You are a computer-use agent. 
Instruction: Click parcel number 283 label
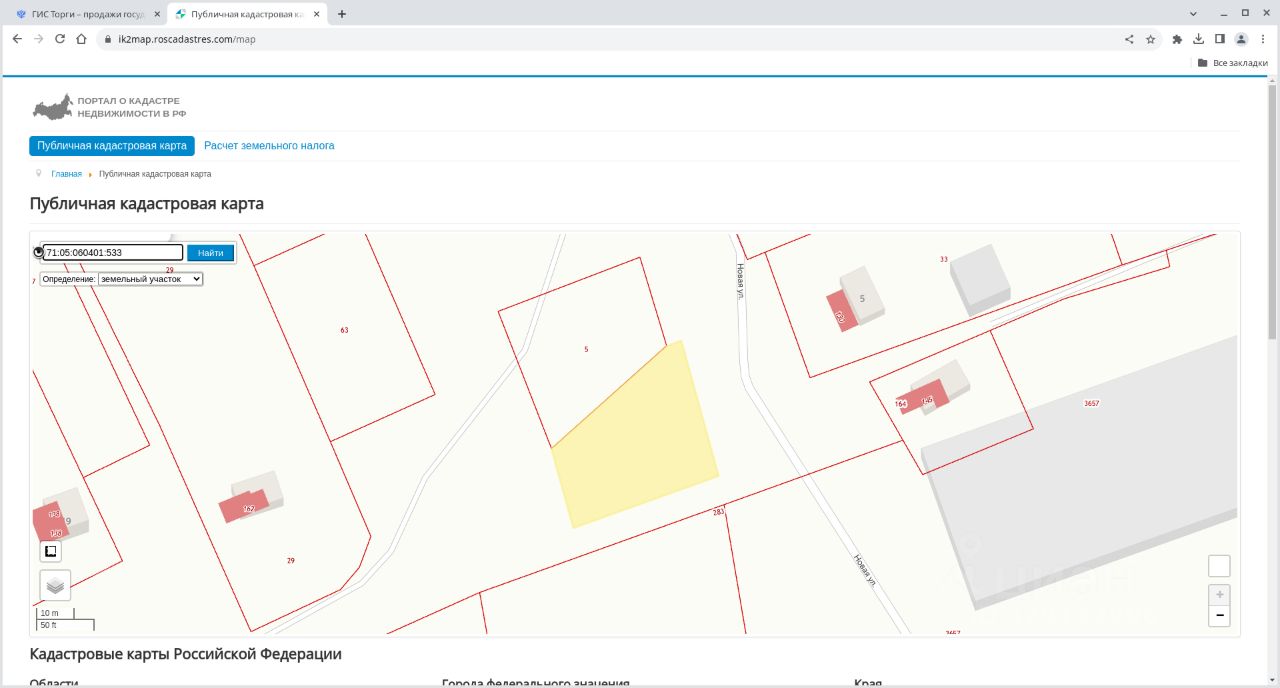pyautogui.click(x=718, y=512)
